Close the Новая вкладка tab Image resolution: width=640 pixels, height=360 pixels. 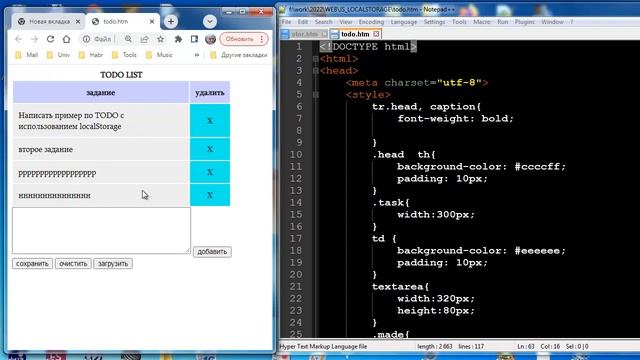(x=78, y=22)
